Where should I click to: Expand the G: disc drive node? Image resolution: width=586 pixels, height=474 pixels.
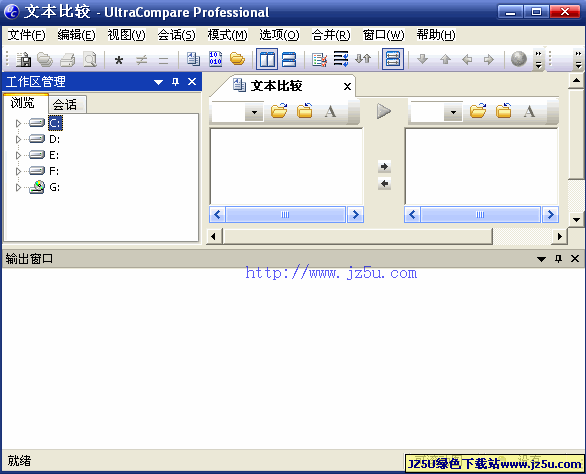(x=18, y=187)
